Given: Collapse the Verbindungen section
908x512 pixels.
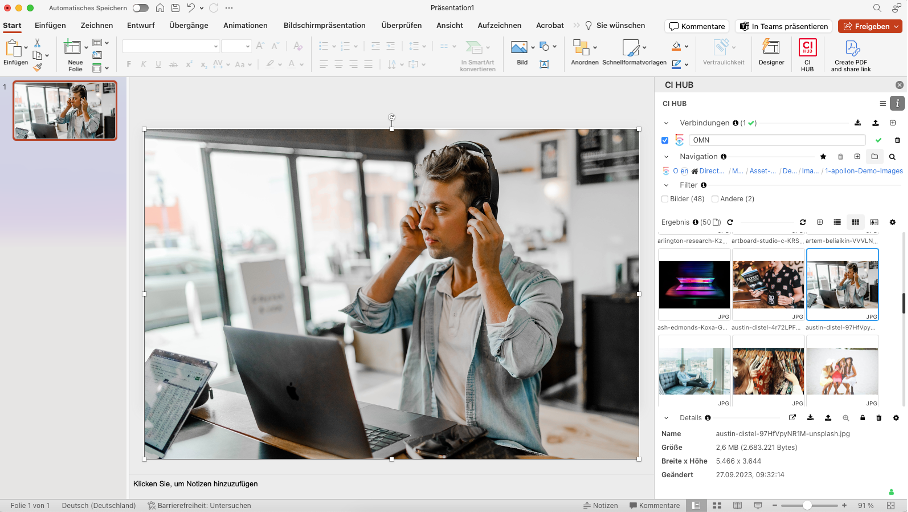Looking at the screenshot, I should click(666, 123).
